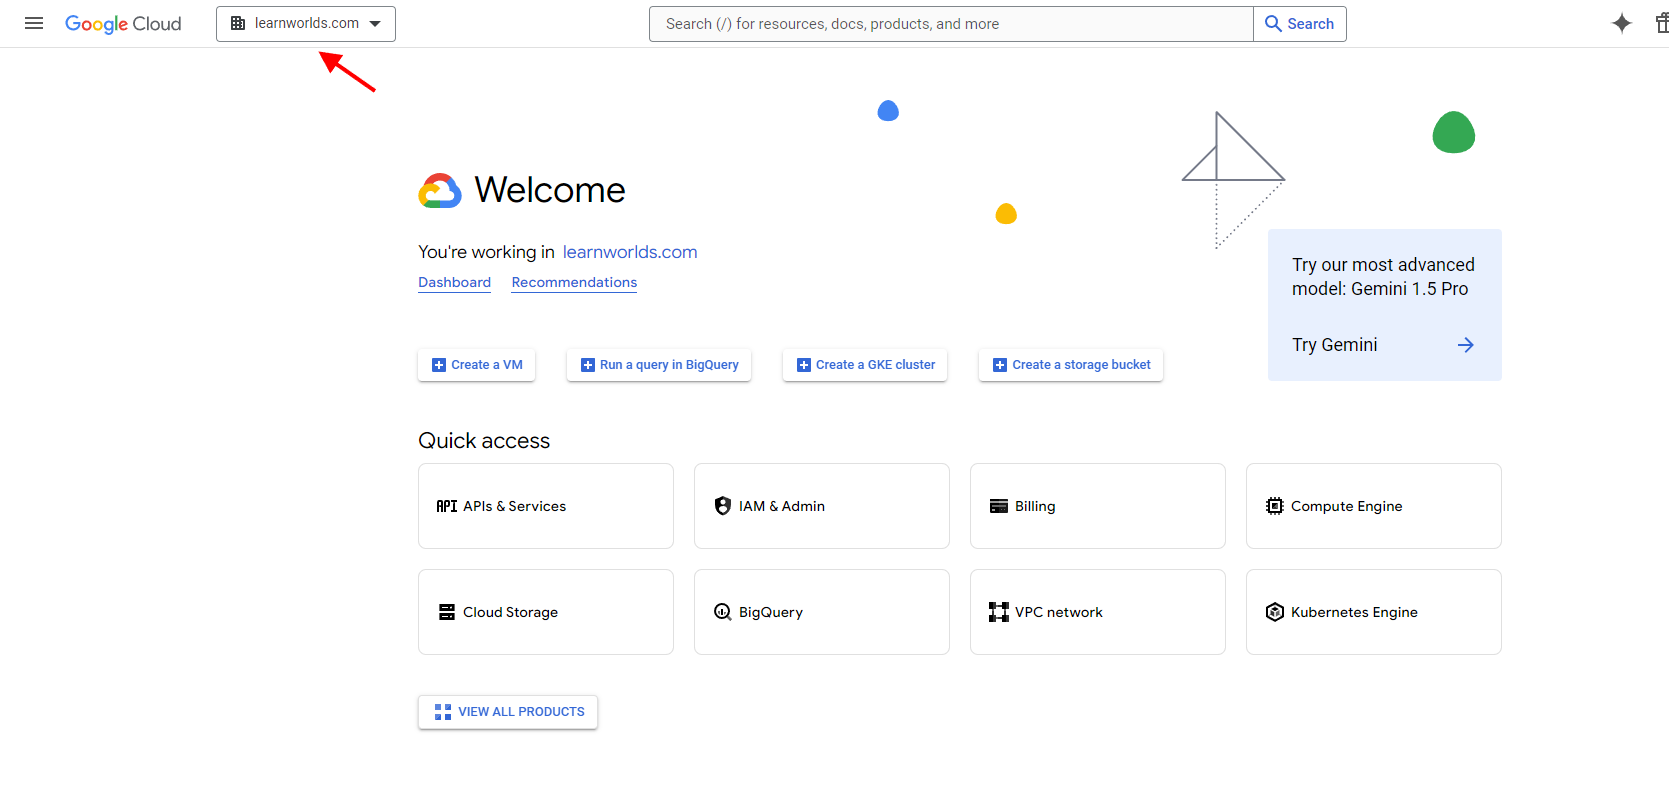Open the Recommendations link
1669x792 pixels.
(x=574, y=282)
